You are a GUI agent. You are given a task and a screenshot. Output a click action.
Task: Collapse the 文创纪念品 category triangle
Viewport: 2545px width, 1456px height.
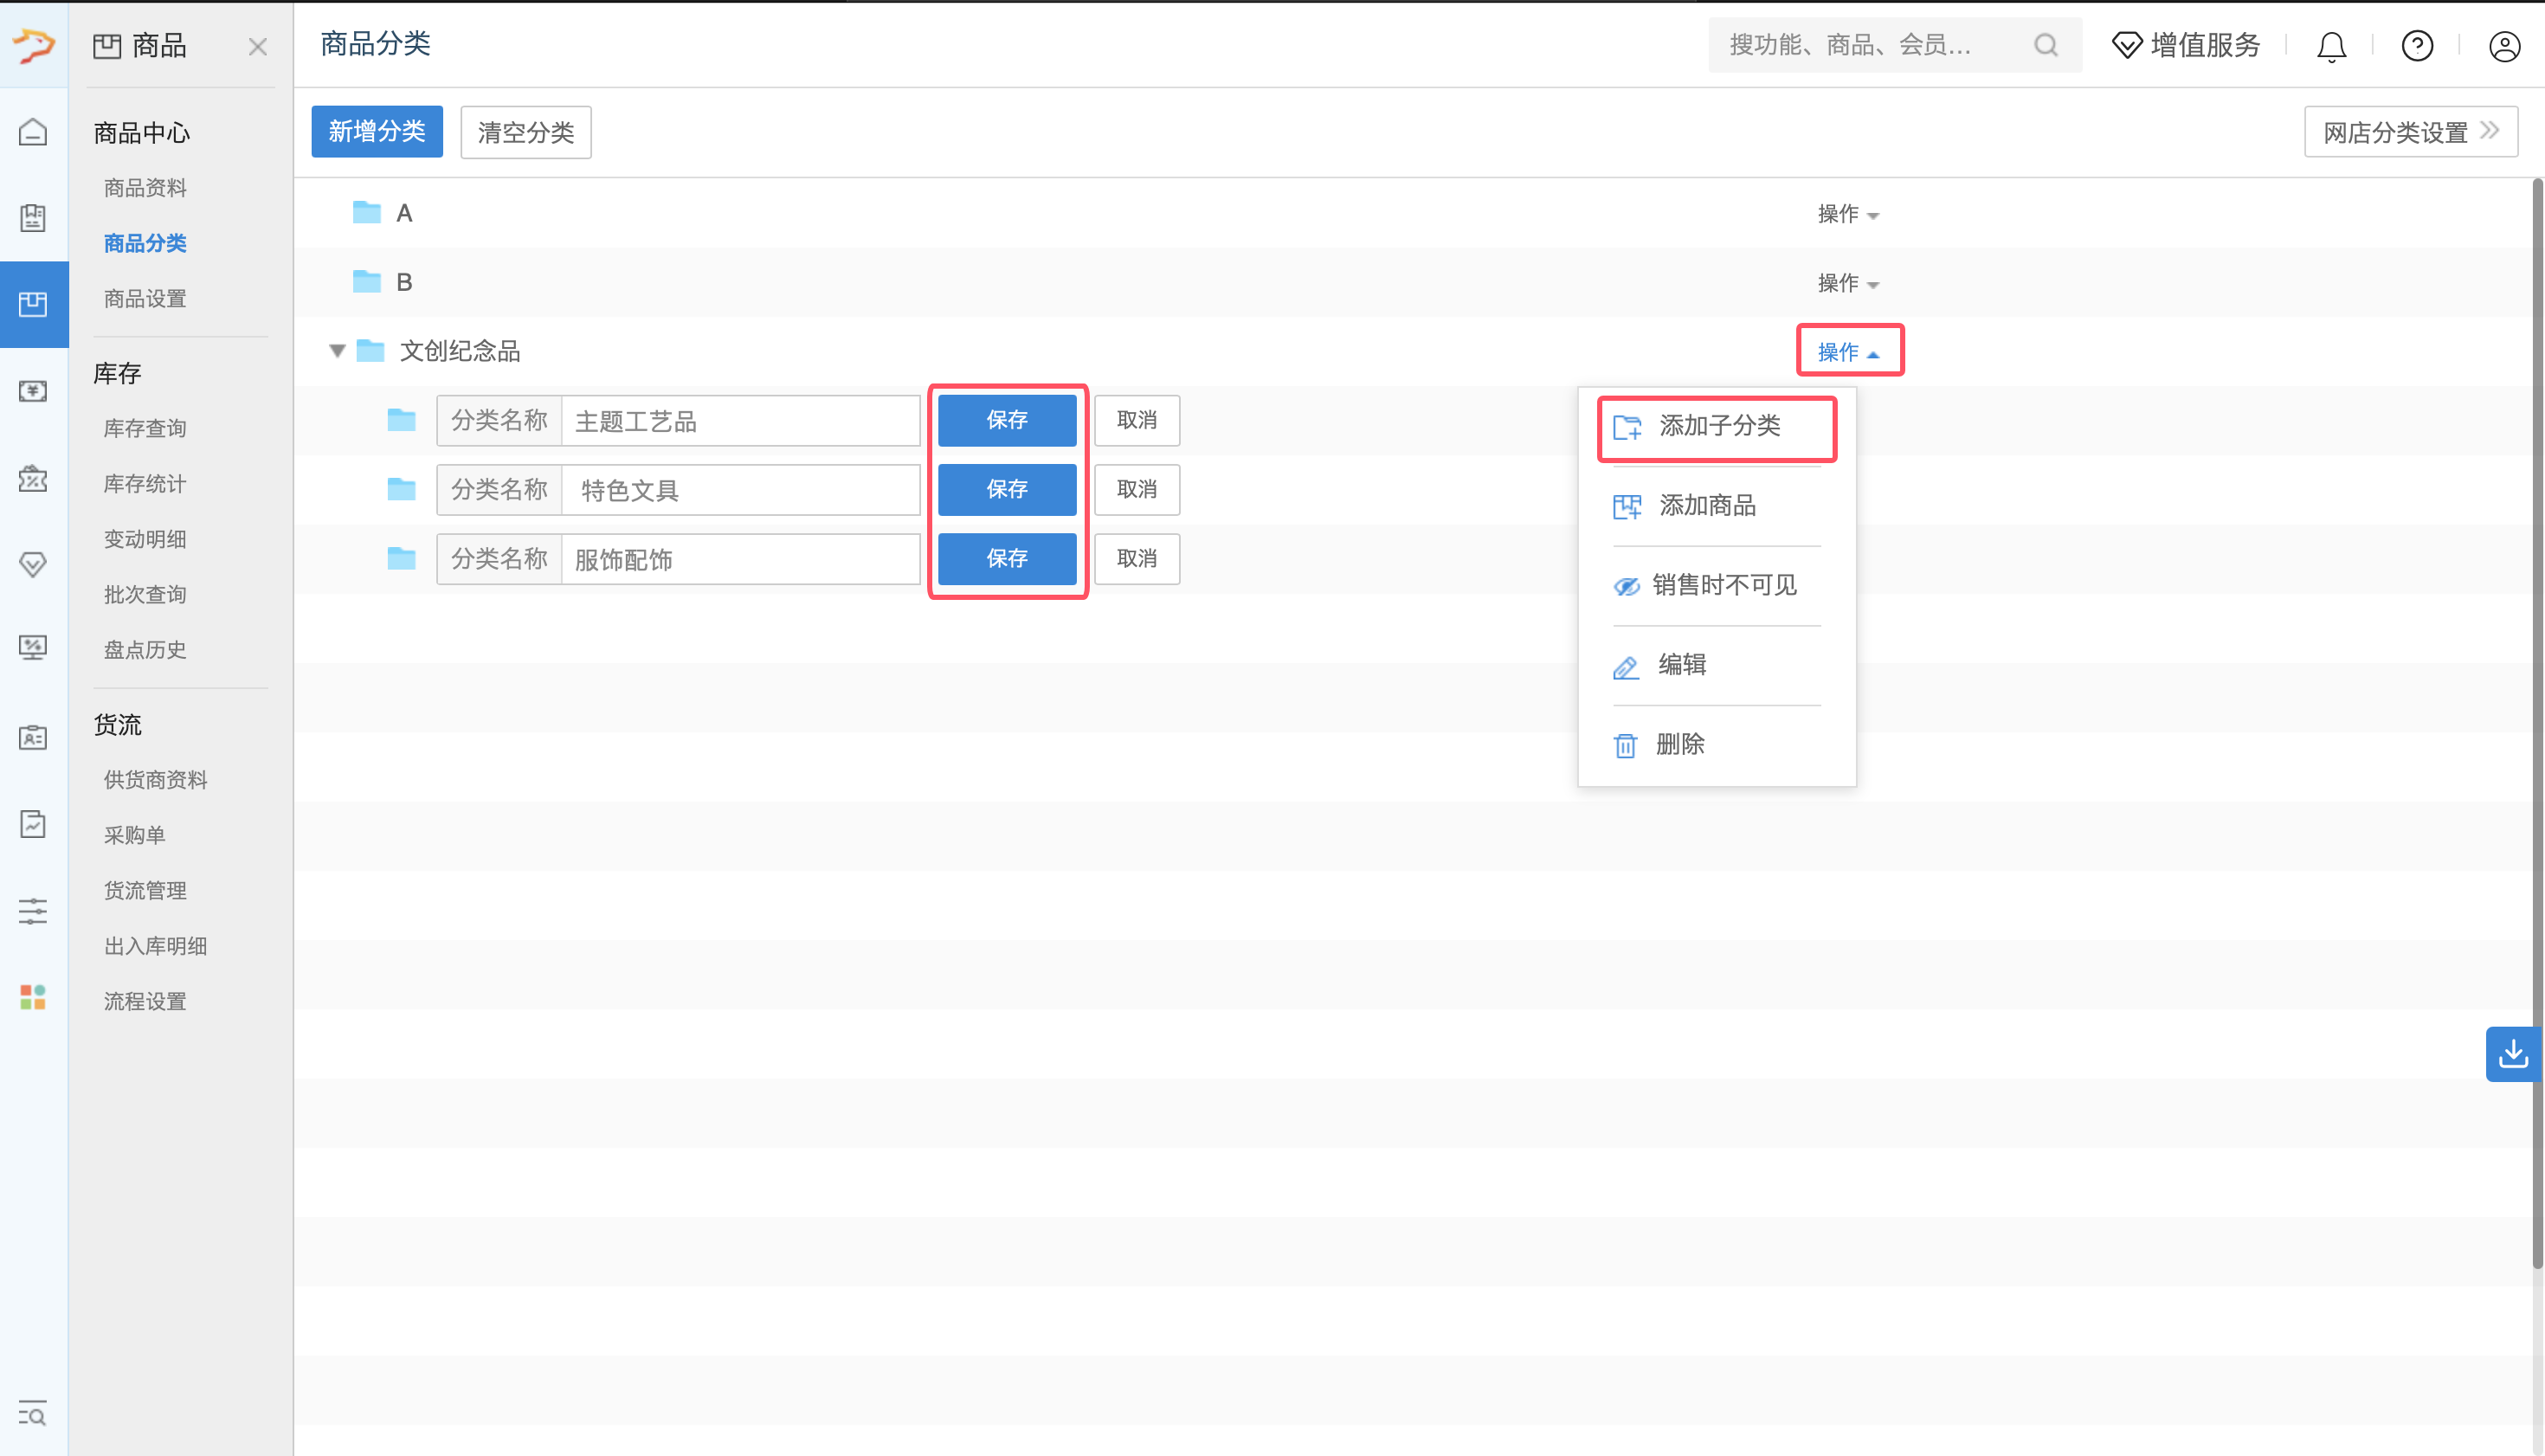[337, 351]
